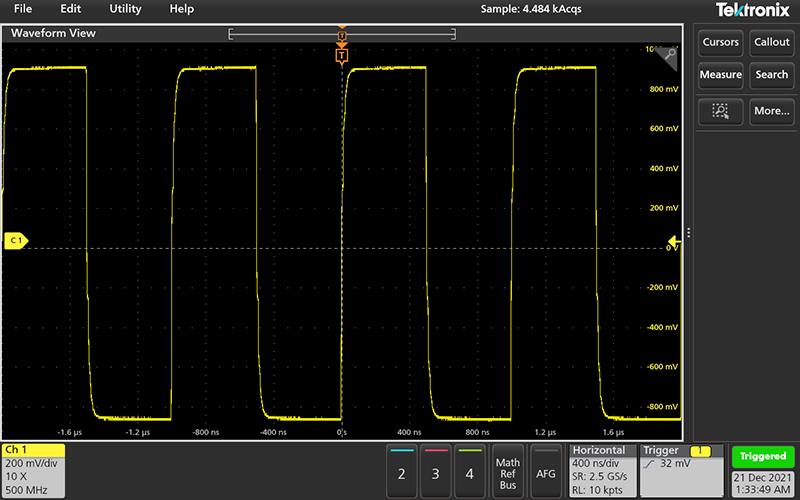Viewport: 800px width, 500px height.
Task: Click the Cursors button
Action: 720,42
